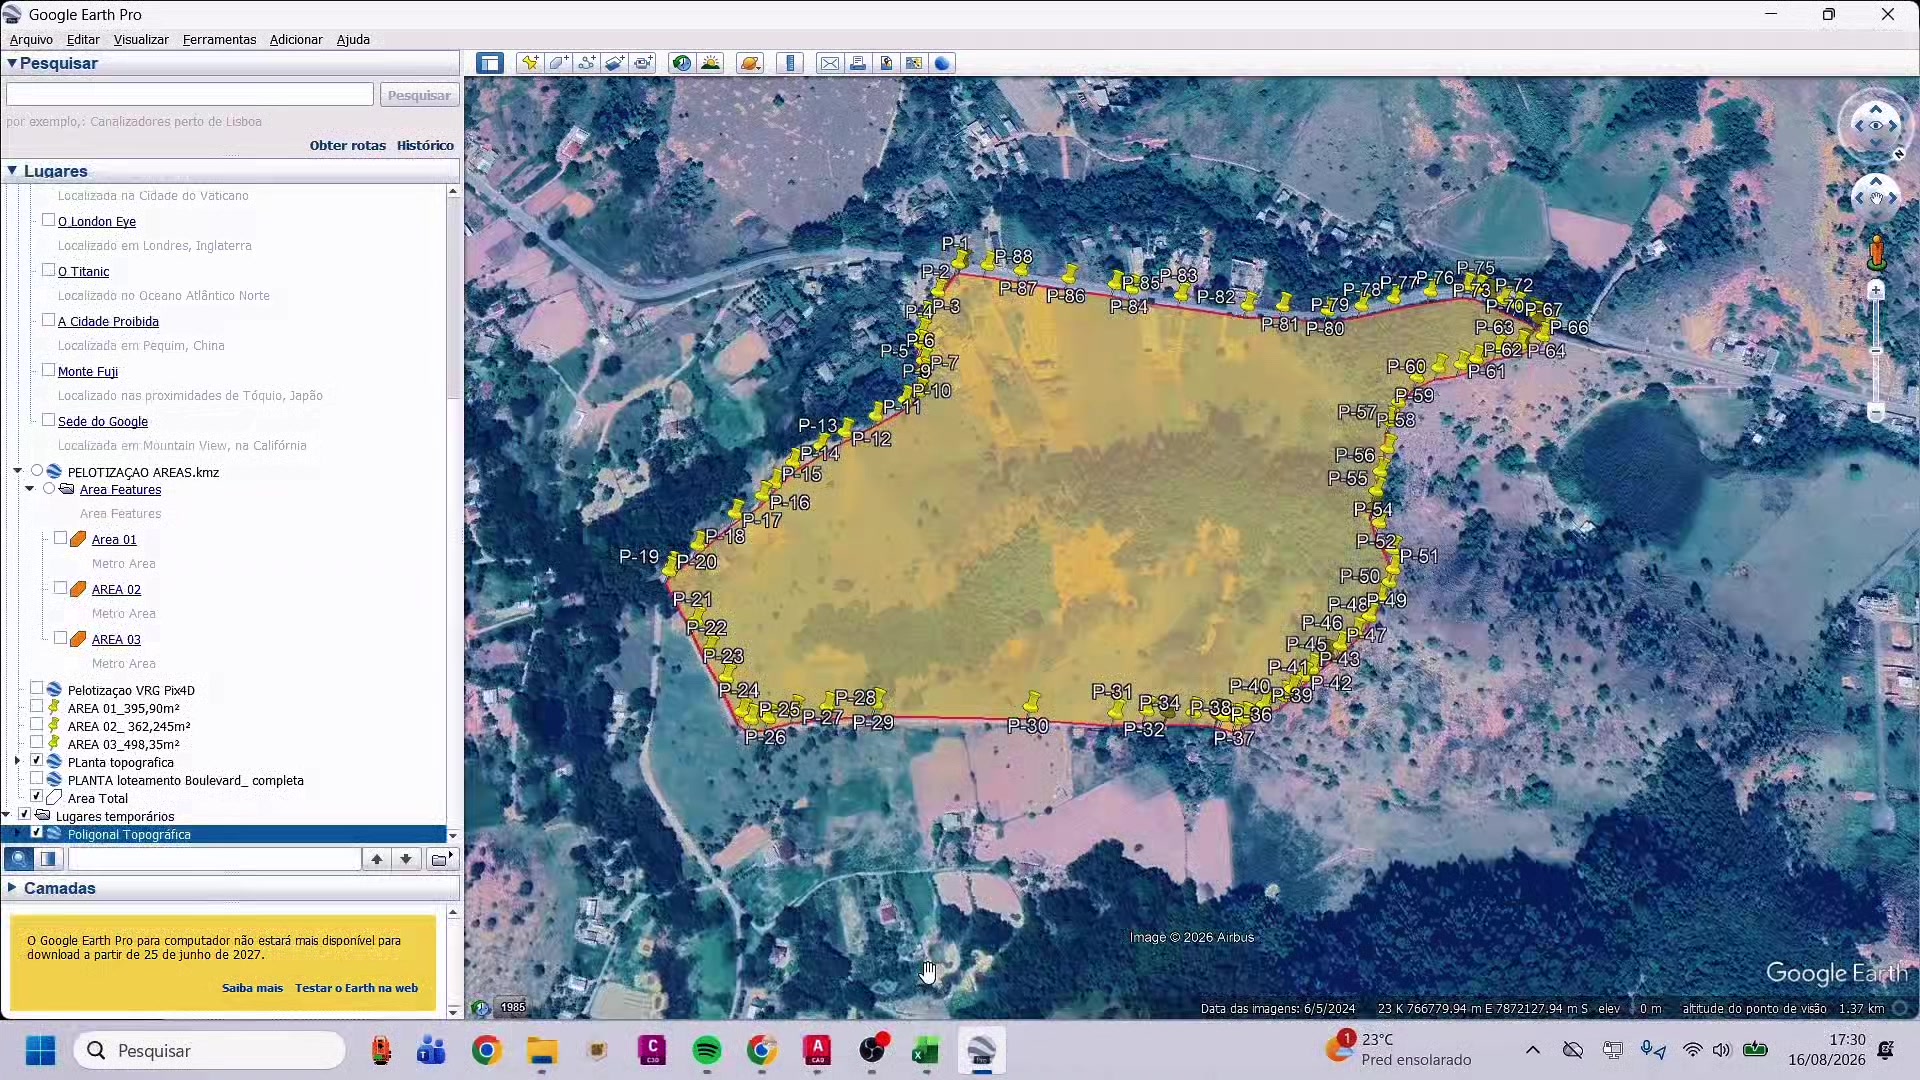Open the Histórico link
Image resolution: width=1920 pixels, height=1080 pixels.
pos(425,145)
